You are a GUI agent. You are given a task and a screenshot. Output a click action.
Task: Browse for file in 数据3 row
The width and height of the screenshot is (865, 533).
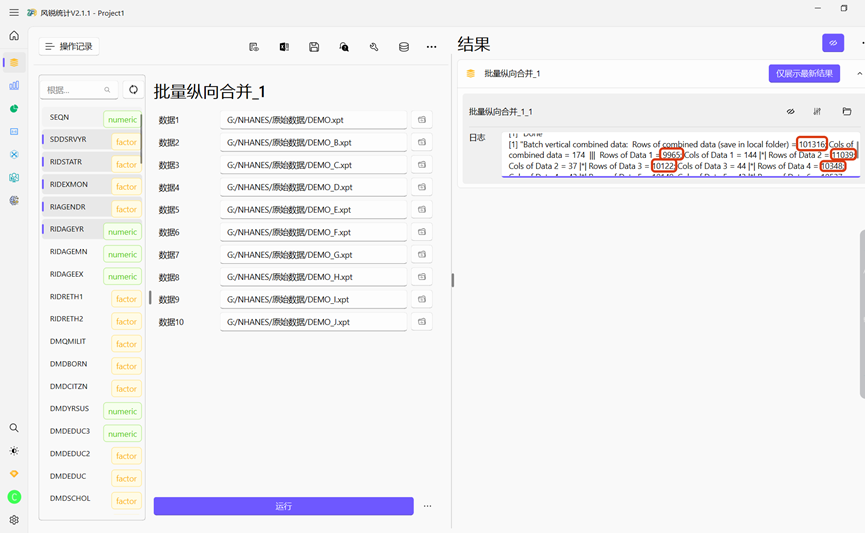[x=422, y=165]
